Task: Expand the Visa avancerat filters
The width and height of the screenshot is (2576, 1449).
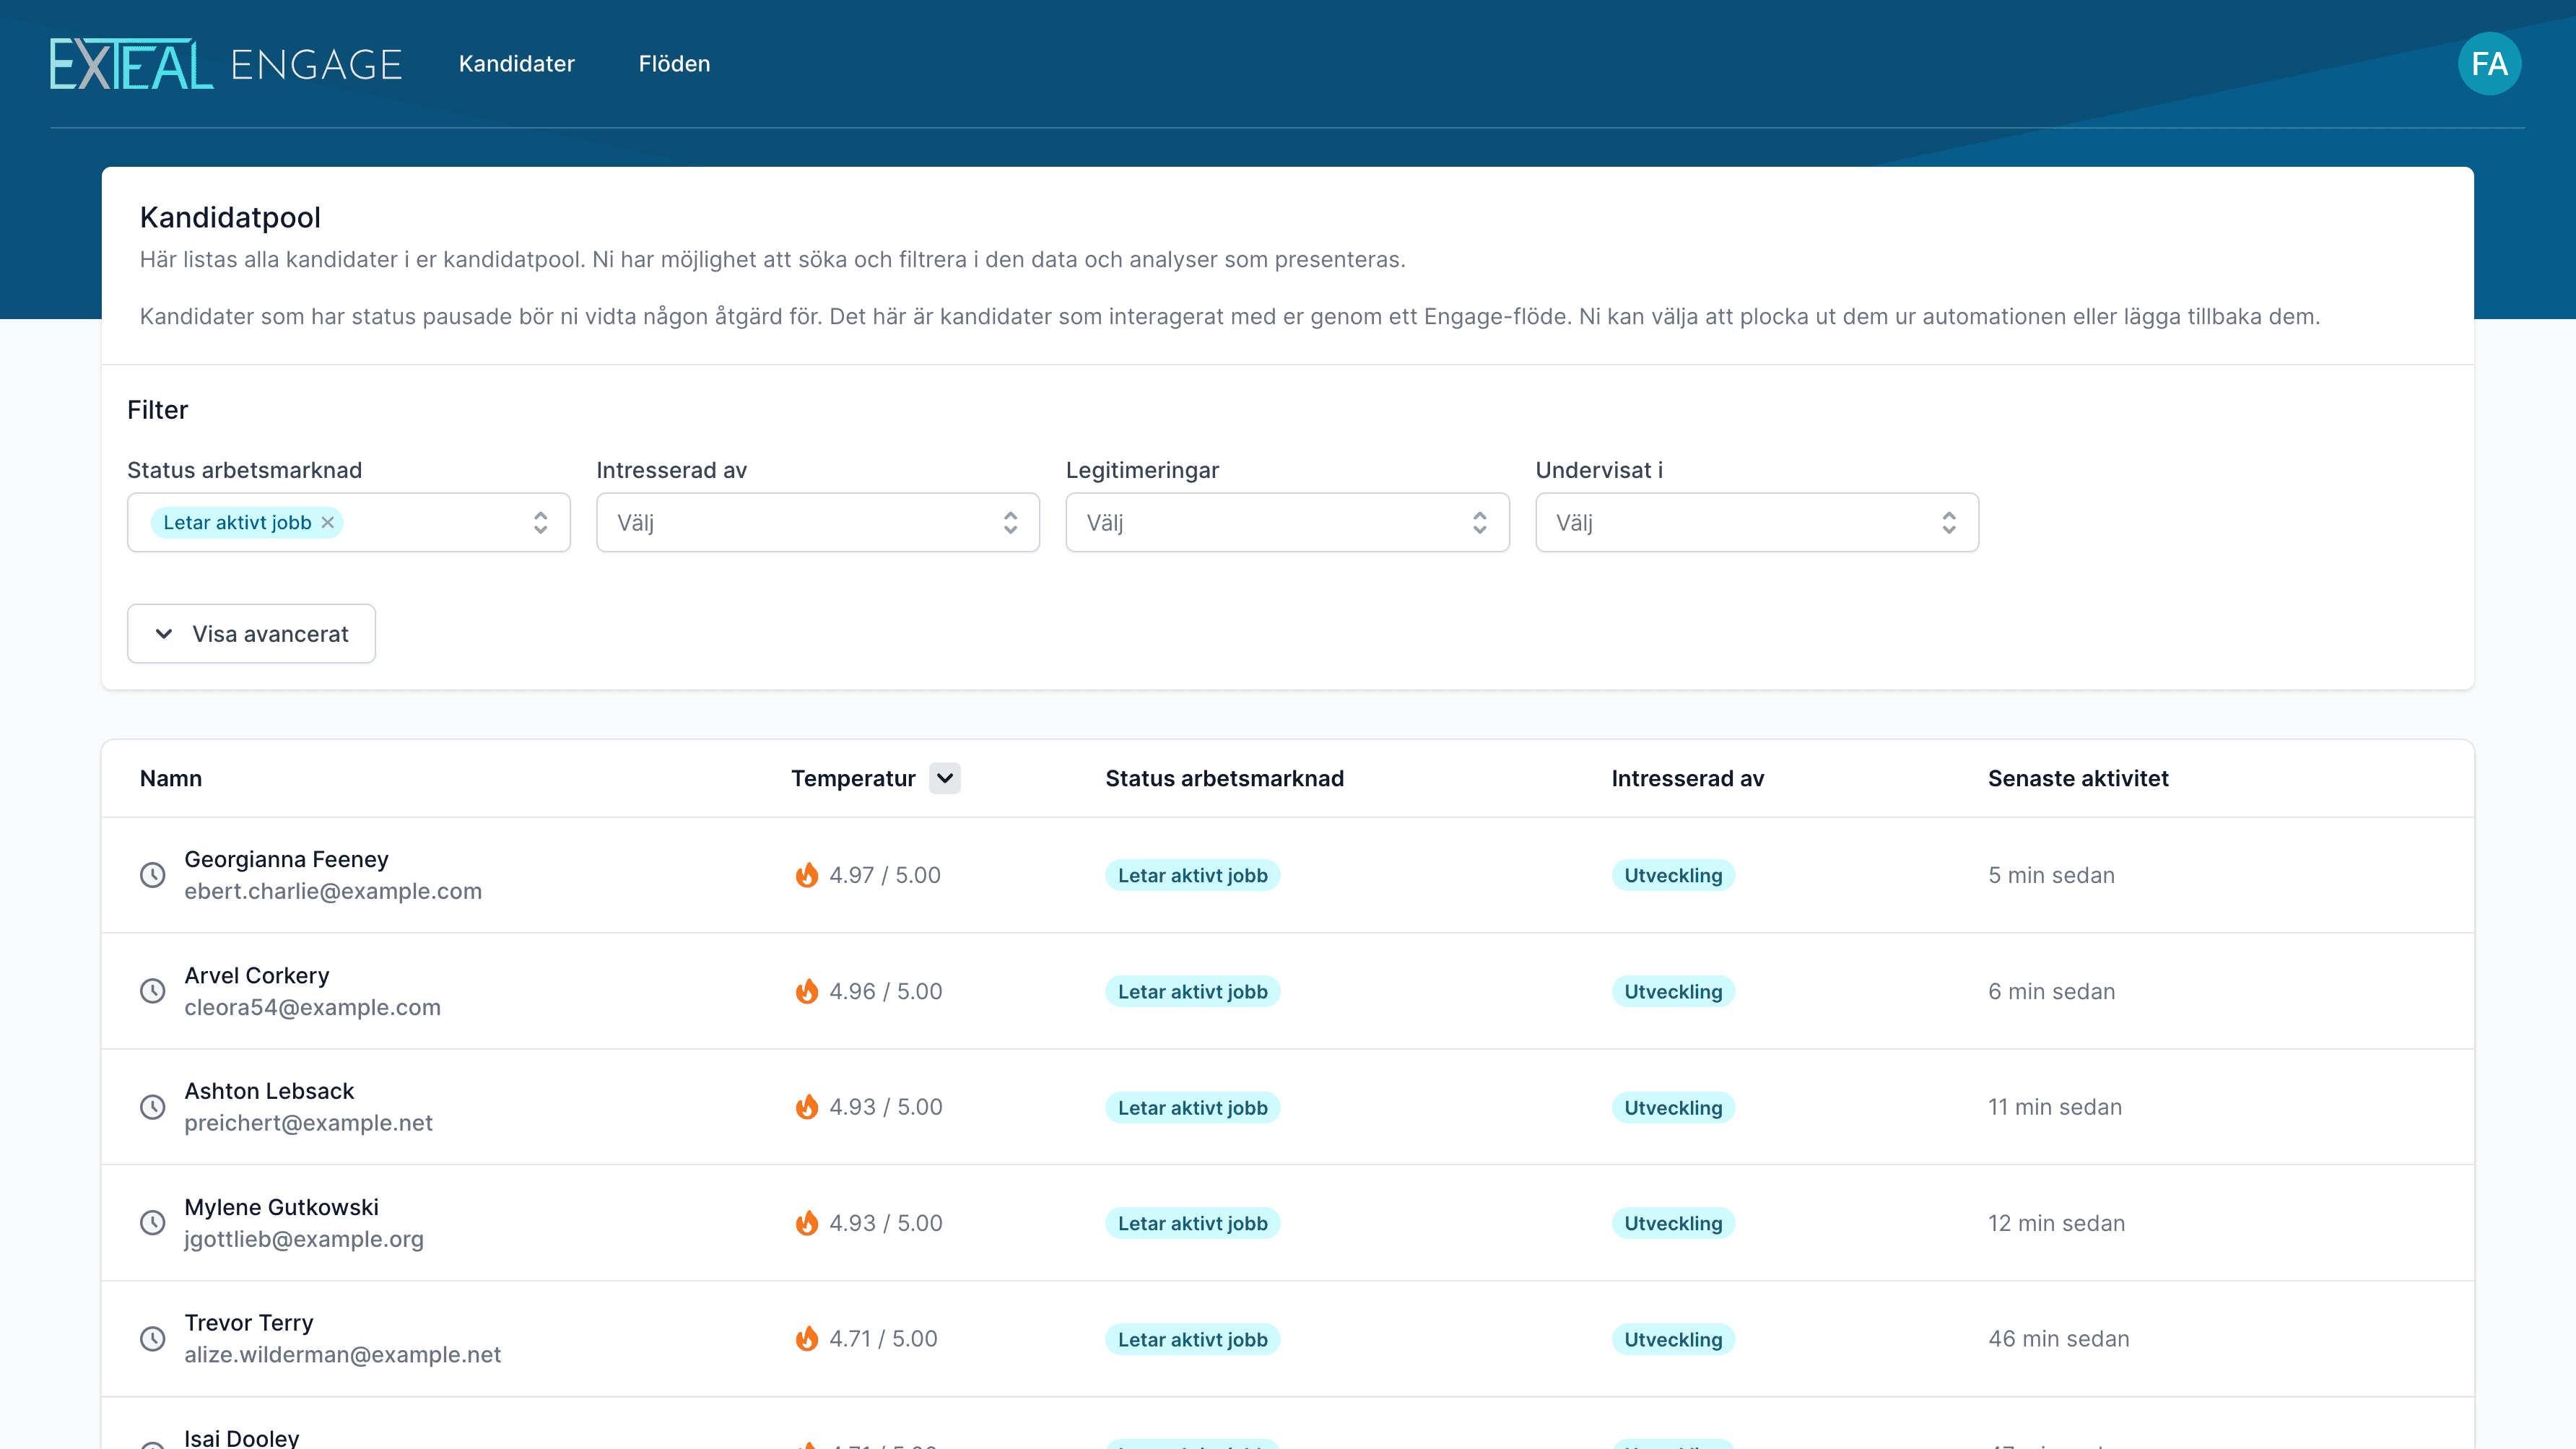Action: click(251, 634)
